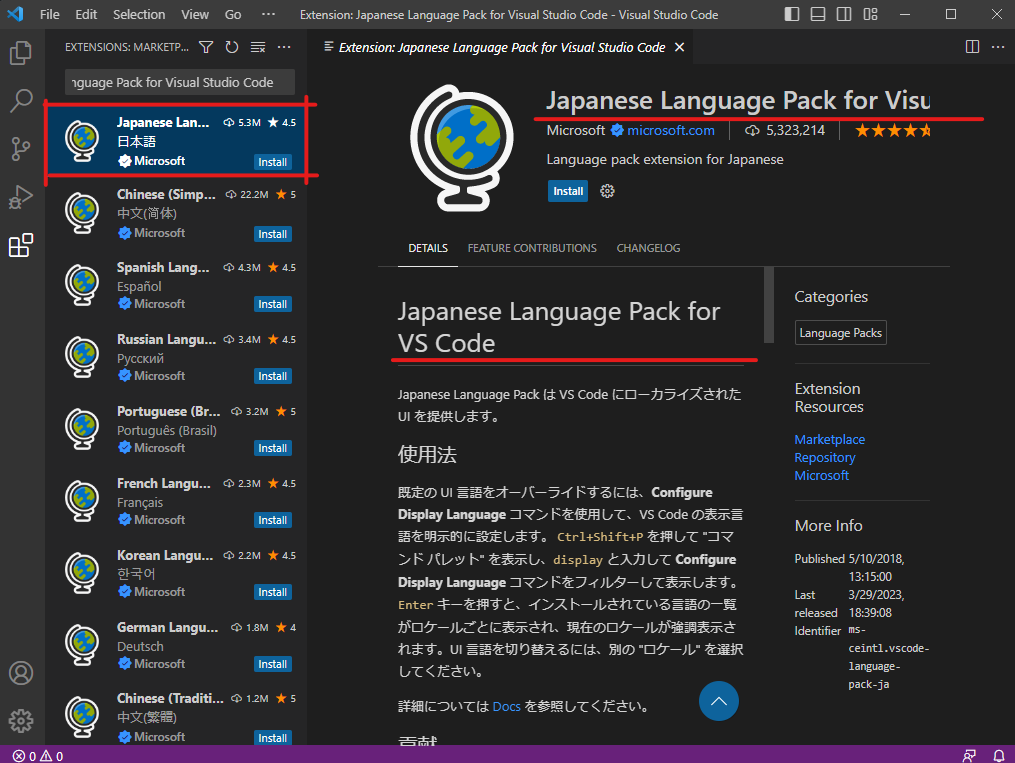This screenshot has height=763, width=1015.
Task: Click the Accounts icon in activity bar
Action: (x=21, y=673)
